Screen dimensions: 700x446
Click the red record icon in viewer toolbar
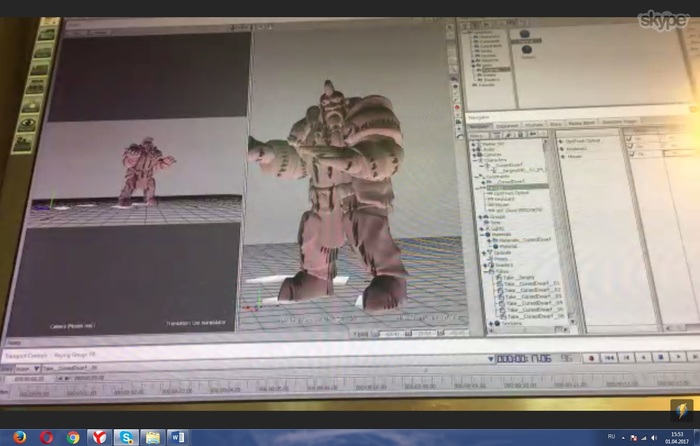tap(457, 108)
